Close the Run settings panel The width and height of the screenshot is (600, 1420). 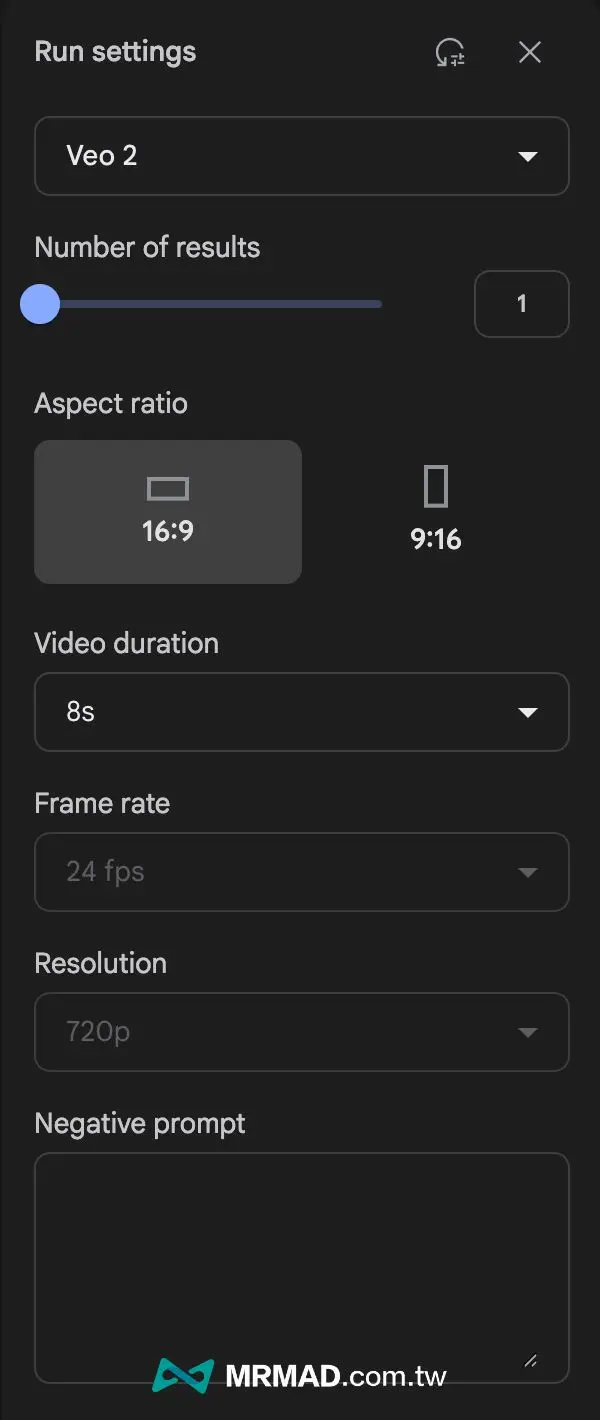(x=530, y=53)
